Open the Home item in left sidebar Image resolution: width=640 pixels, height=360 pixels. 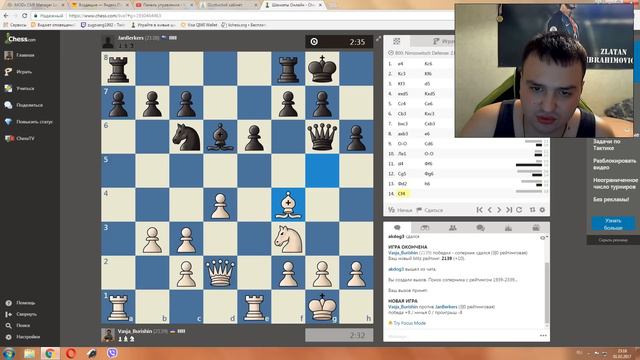coord(20,55)
